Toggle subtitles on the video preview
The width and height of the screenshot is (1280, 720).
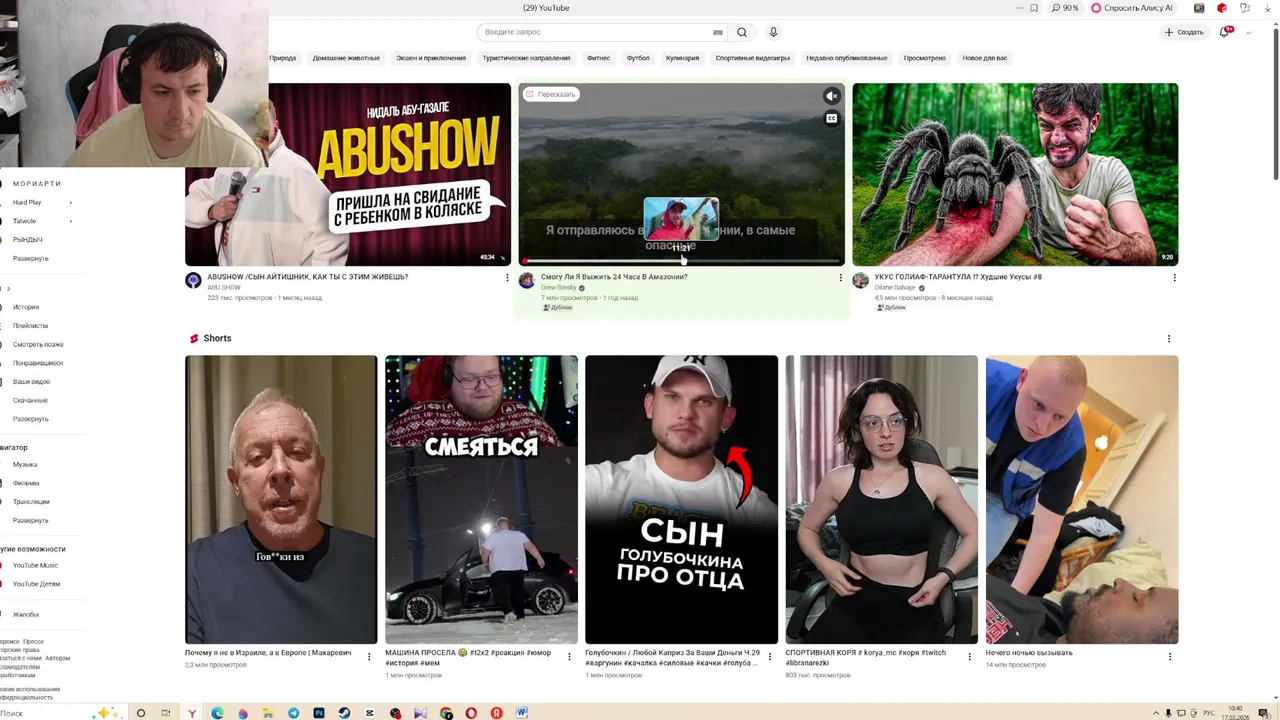[831, 118]
